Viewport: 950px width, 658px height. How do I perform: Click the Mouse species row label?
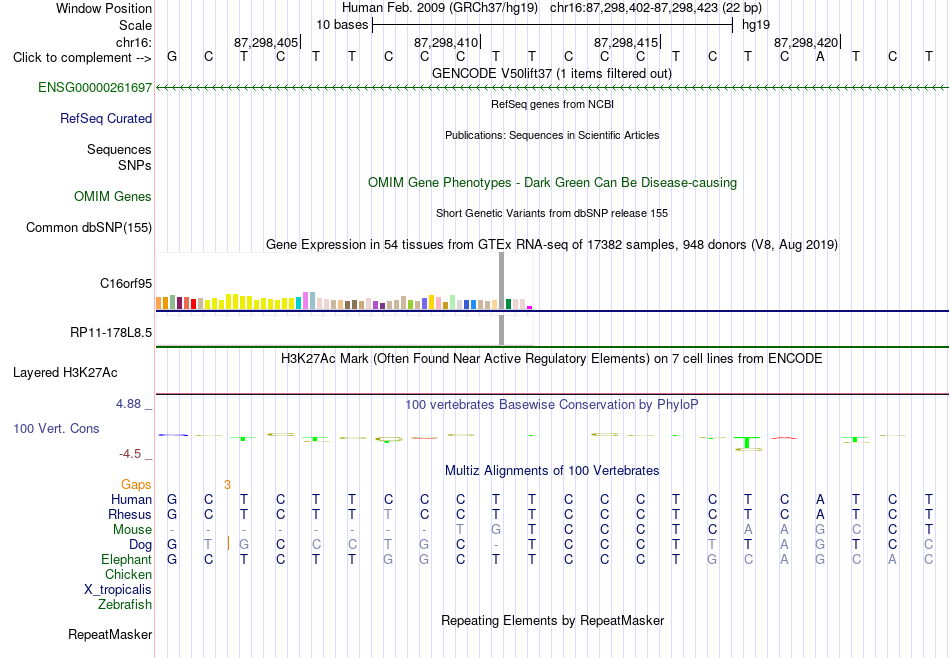133,530
